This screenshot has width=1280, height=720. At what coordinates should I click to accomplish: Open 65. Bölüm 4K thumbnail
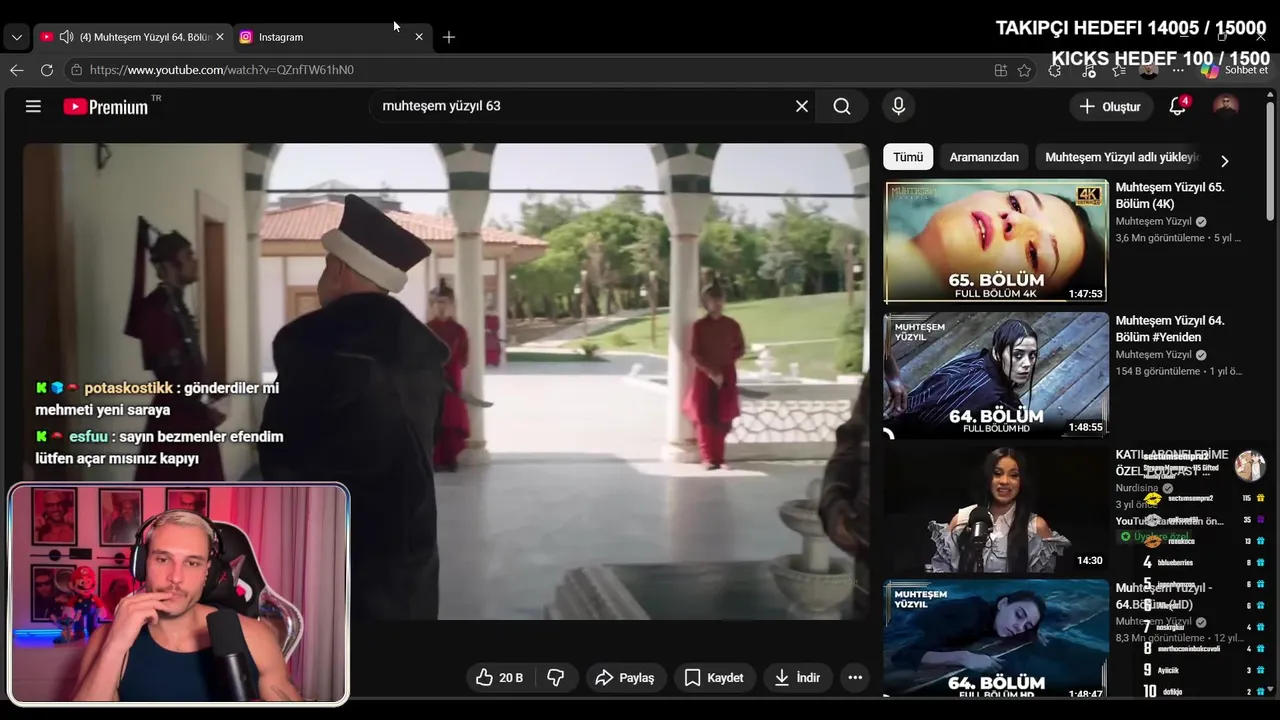(x=996, y=241)
